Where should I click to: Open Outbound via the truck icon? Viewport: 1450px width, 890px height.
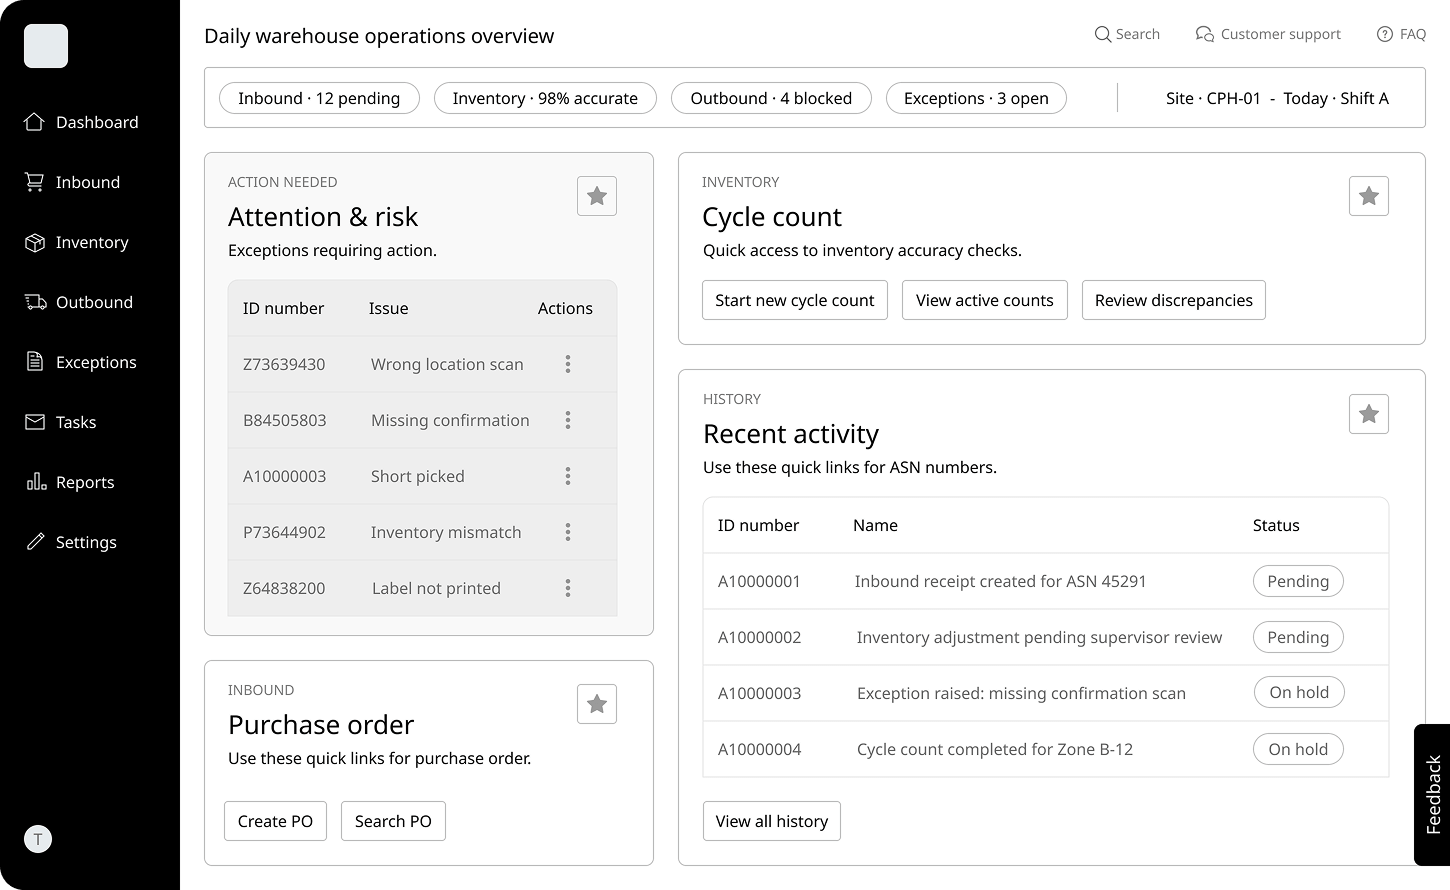tap(35, 302)
